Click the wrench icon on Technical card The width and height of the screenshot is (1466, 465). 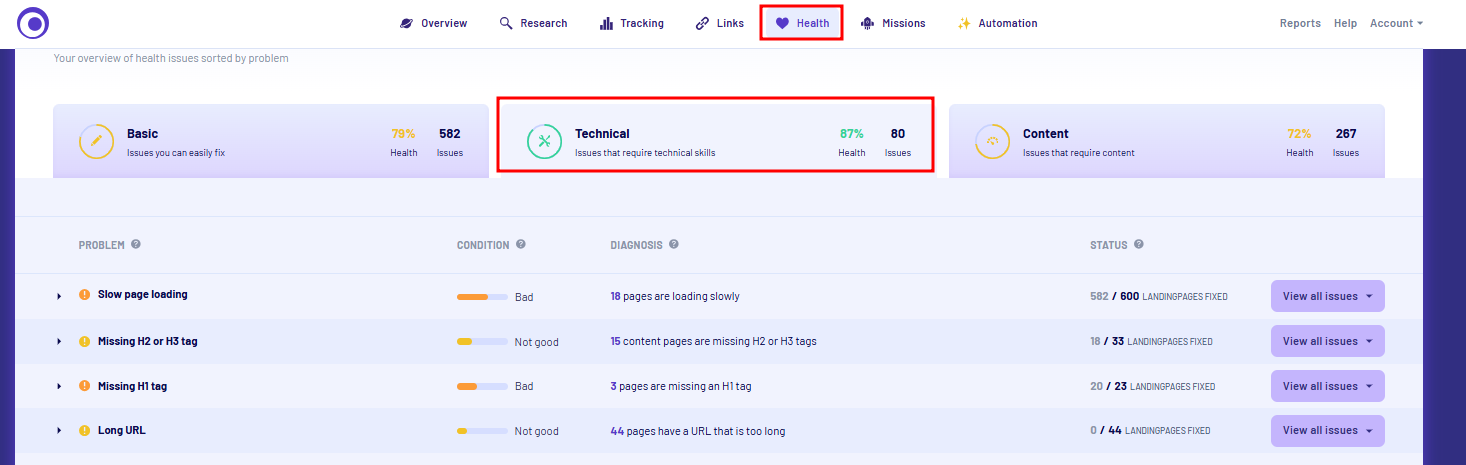(544, 141)
